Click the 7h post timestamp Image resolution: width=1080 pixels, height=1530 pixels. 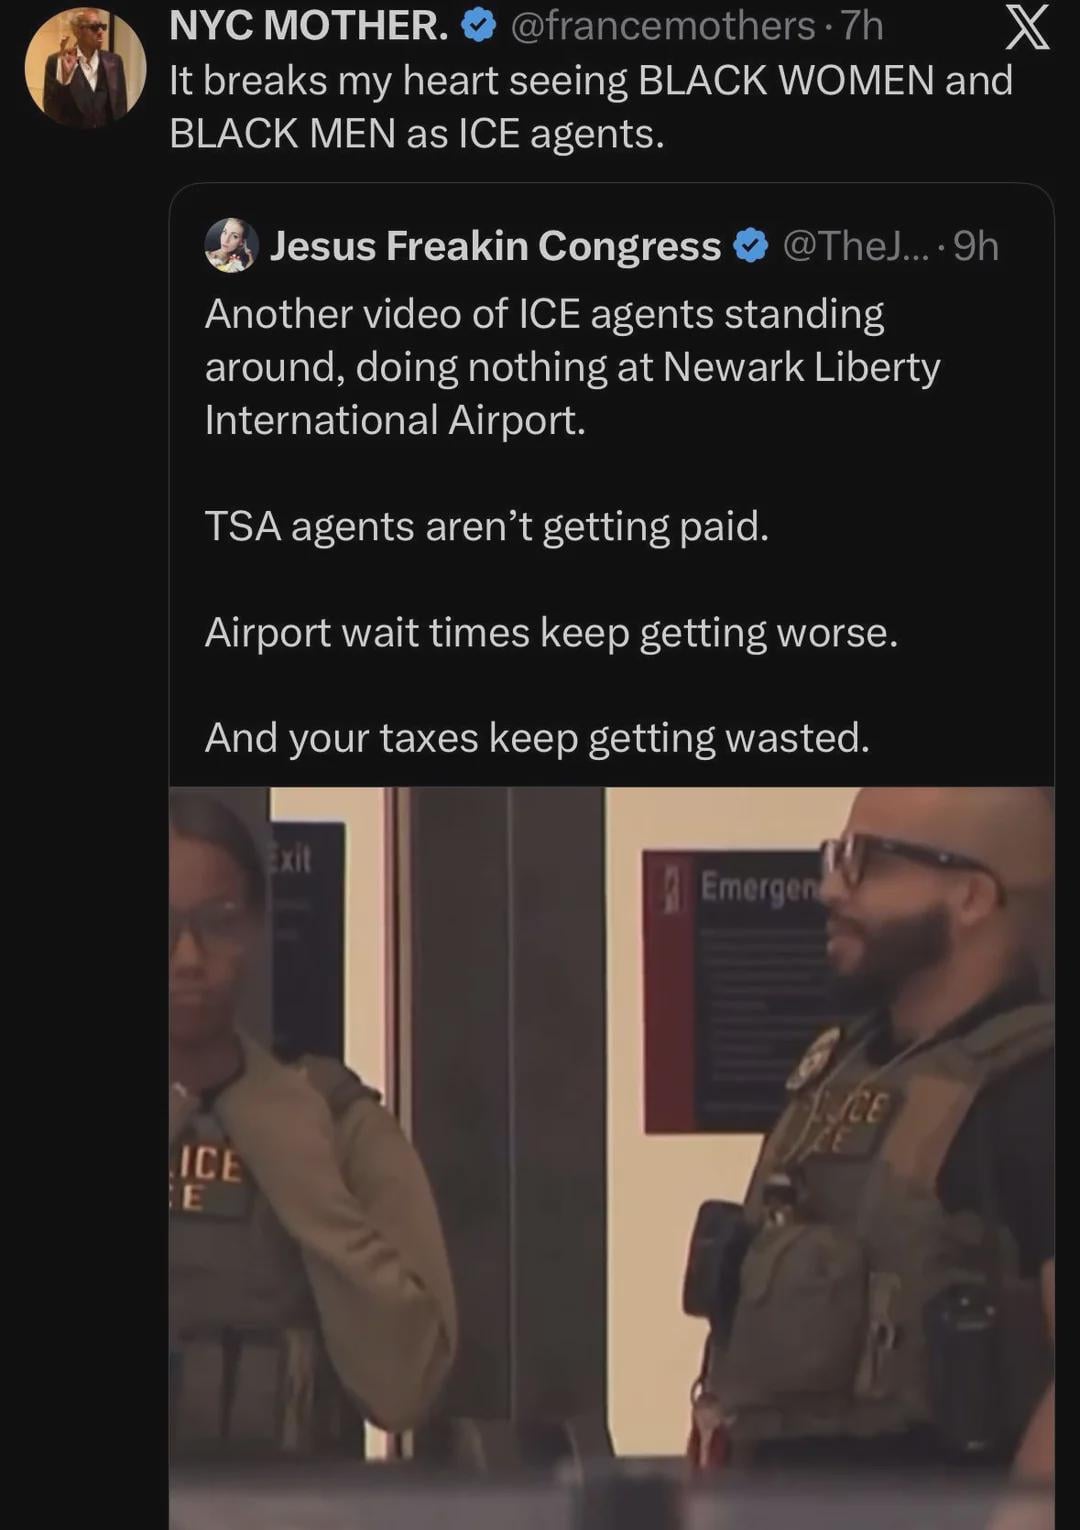862,26
